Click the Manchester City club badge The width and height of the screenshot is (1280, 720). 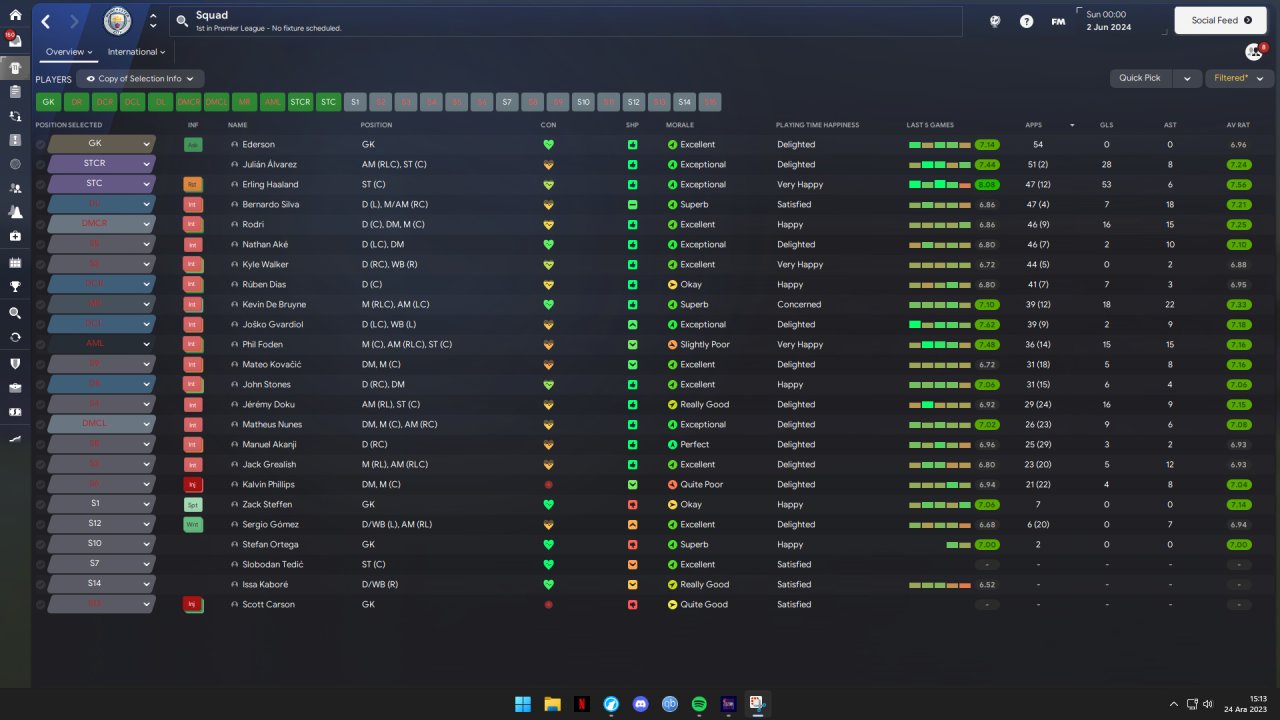pos(118,20)
